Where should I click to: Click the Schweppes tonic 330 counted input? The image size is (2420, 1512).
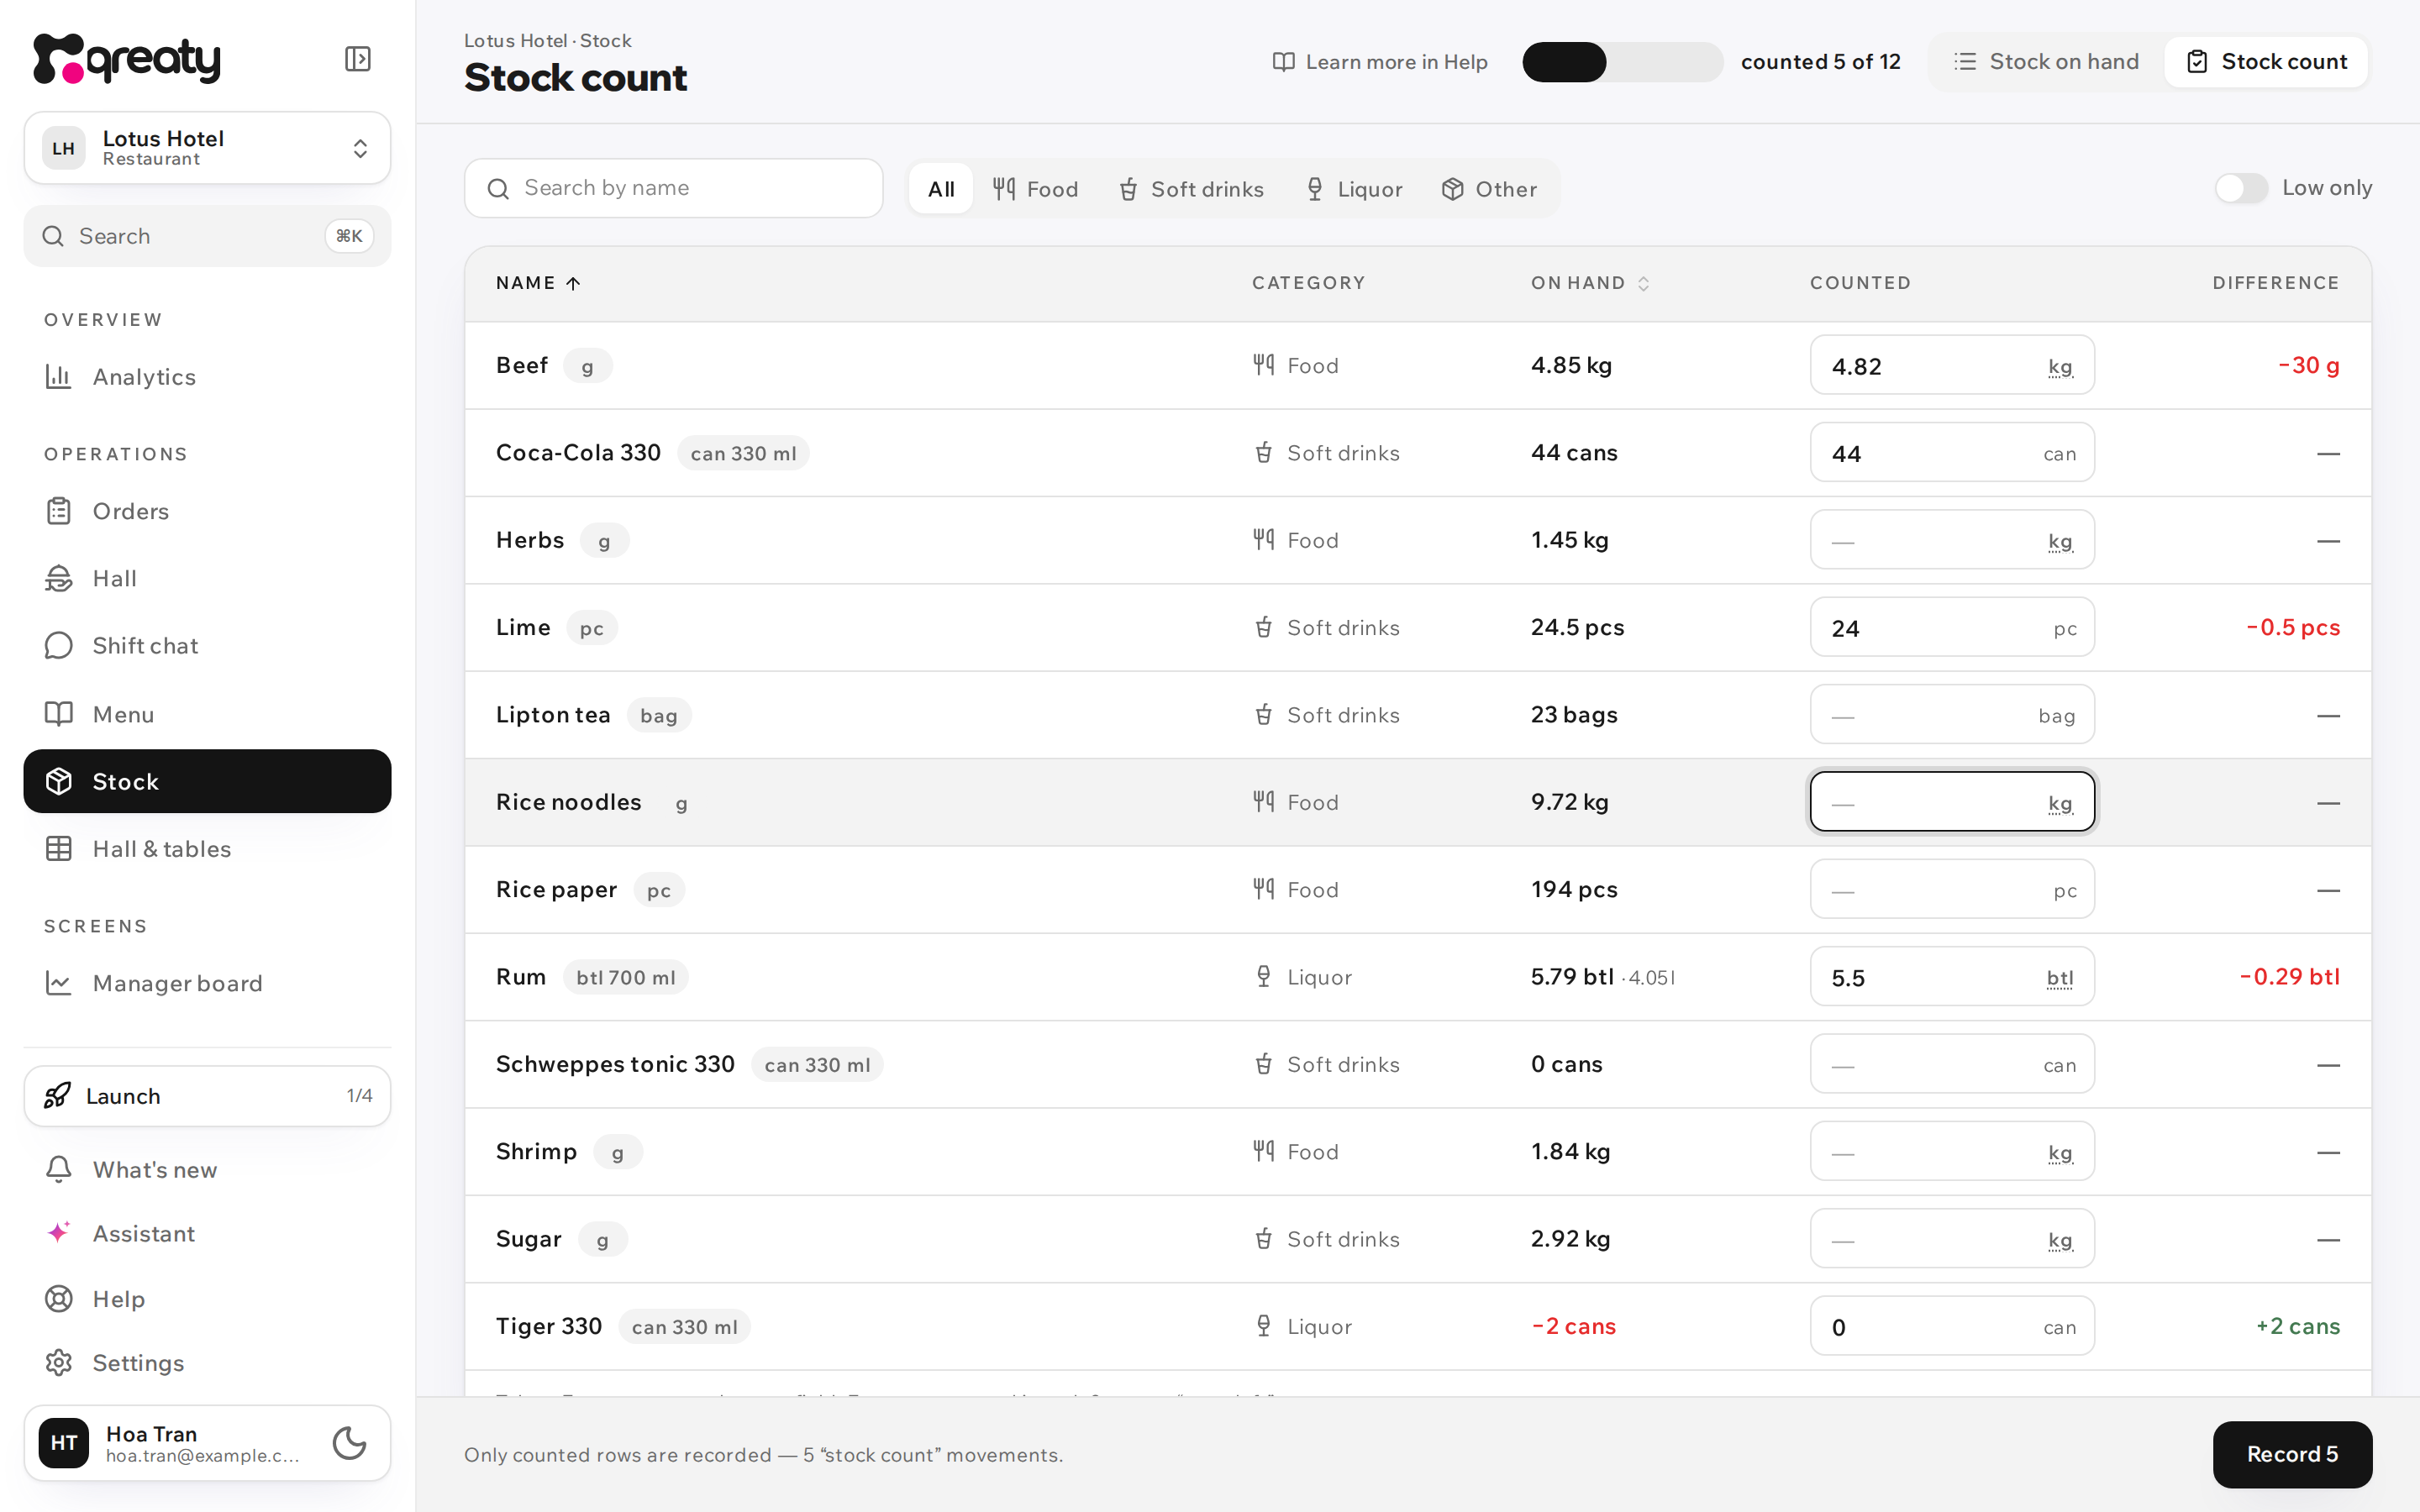tap(1951, 1064)
